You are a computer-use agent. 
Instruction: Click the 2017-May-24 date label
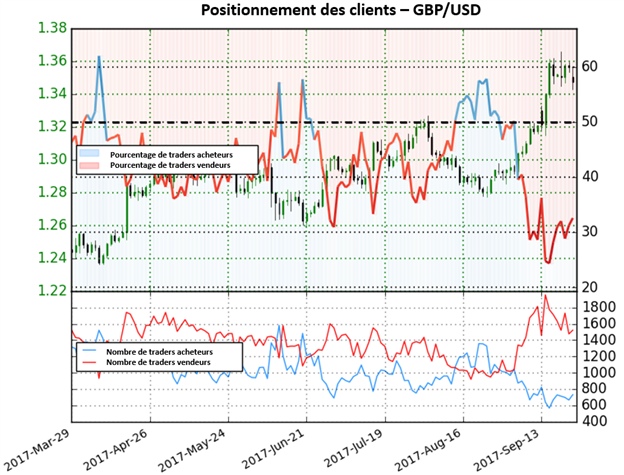[193, 451]
